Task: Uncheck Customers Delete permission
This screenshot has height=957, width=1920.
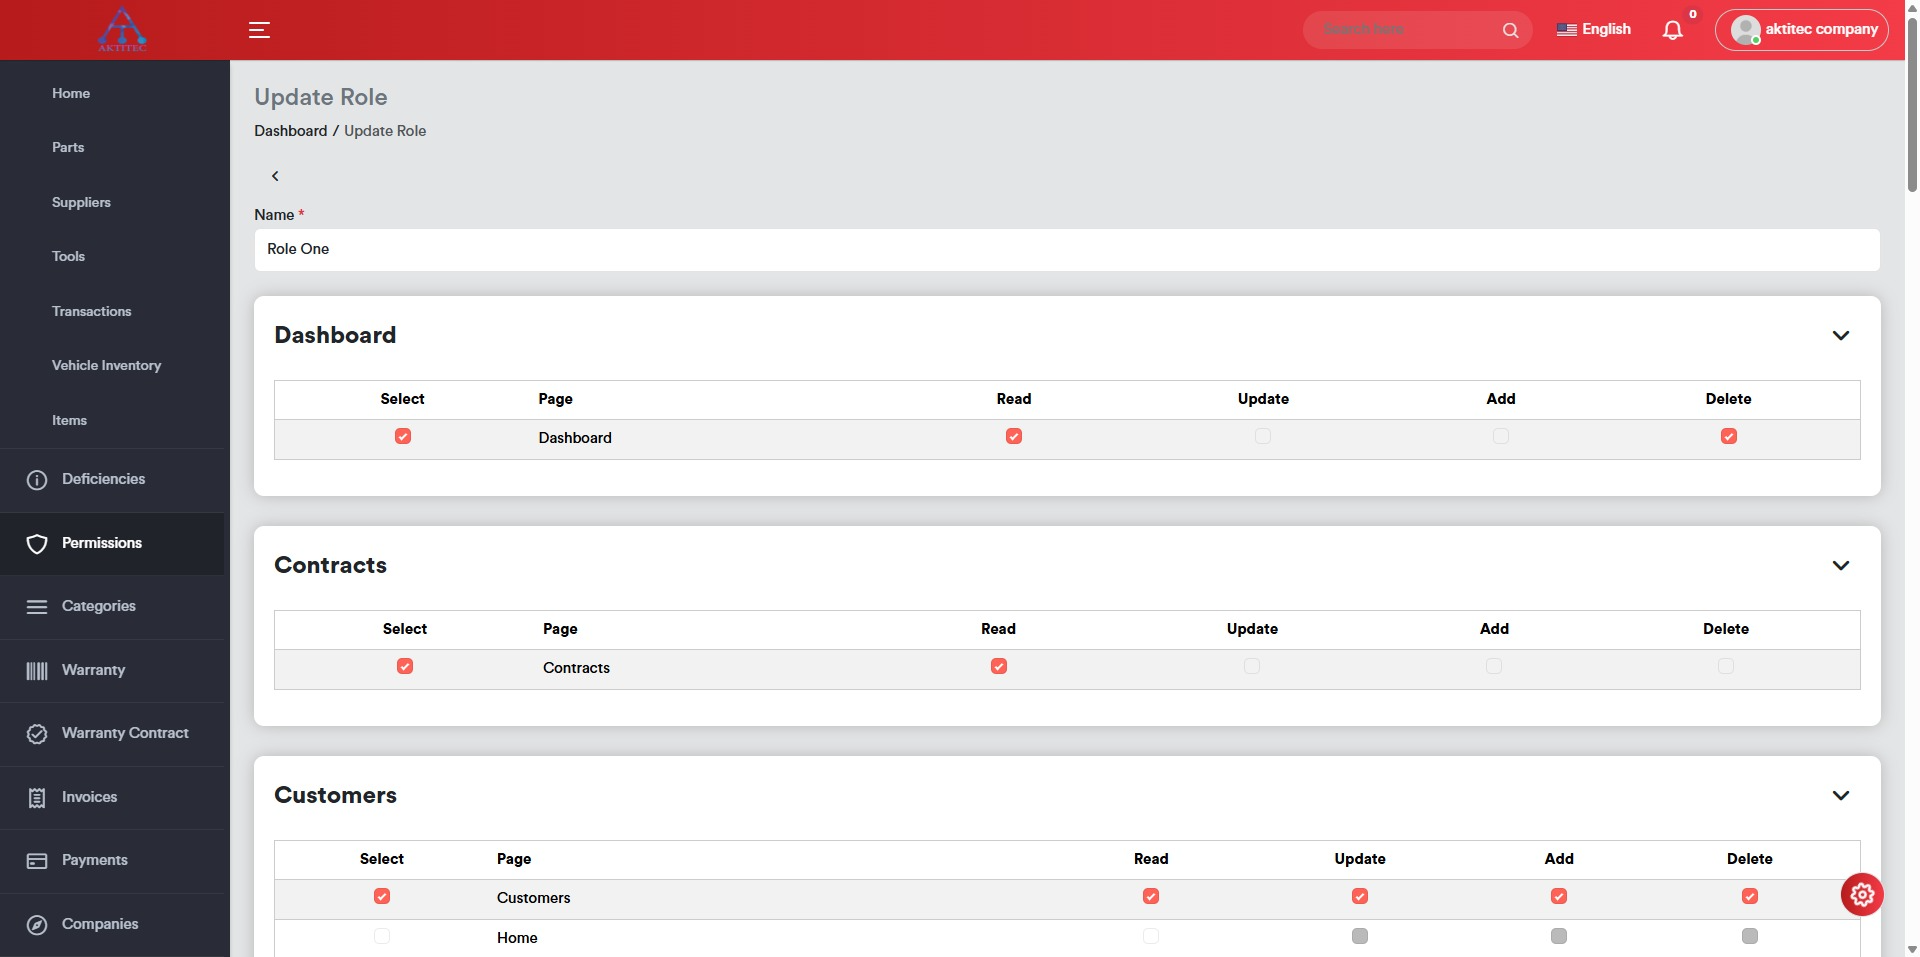Action: pos(1750,896)
